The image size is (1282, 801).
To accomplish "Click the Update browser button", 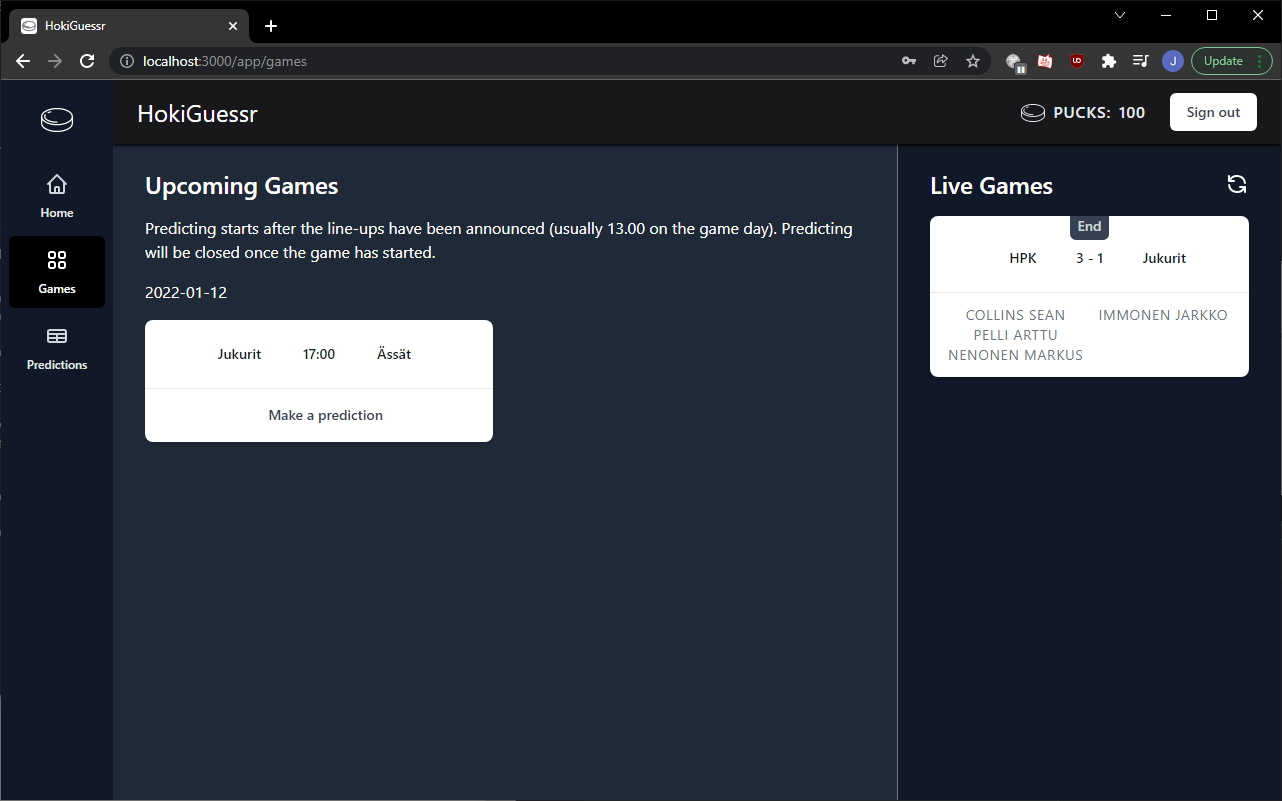I will (1222, 60).
